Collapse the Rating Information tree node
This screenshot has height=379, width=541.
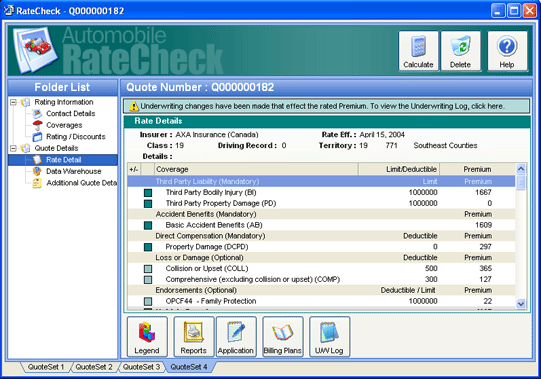(x=13, y=102)
